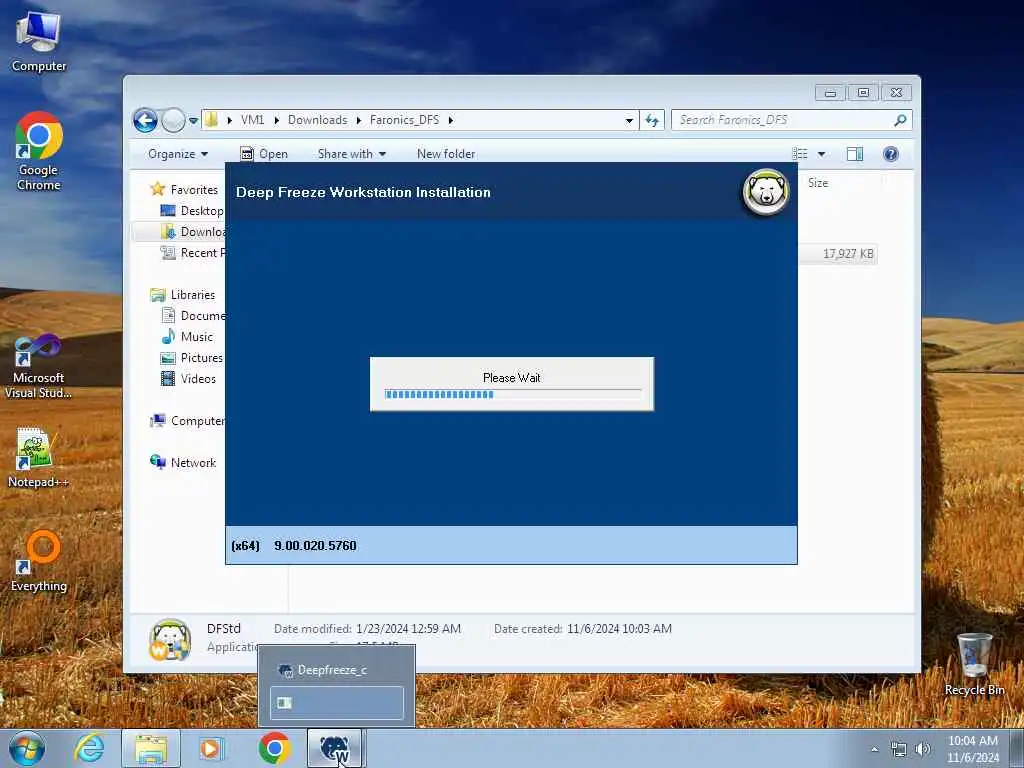Launch the Everything search shortcut
The image size is (1024, 768).
(x=39, y=562)
